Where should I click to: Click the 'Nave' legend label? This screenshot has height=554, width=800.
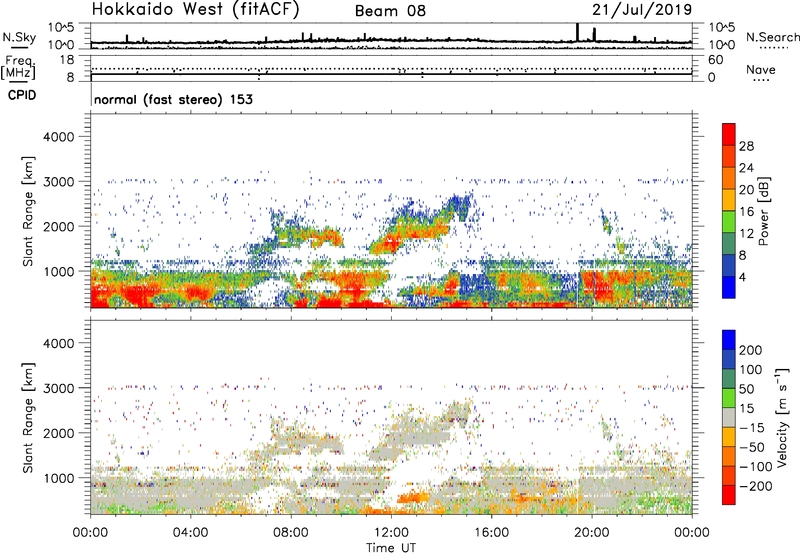(761, 70)
